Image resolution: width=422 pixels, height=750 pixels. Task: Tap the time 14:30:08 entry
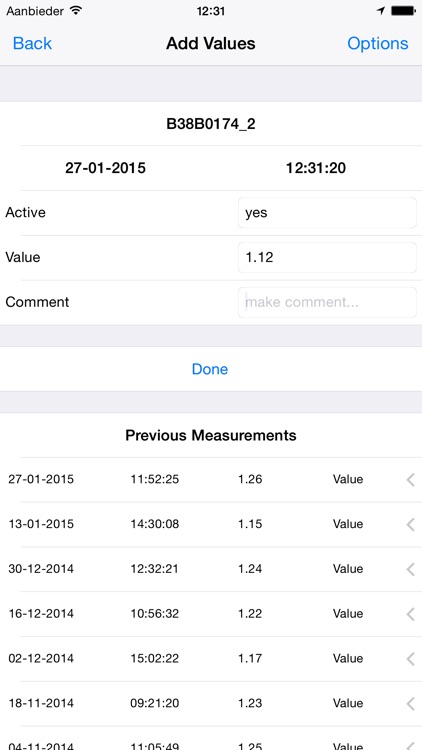tap(155, 524)
